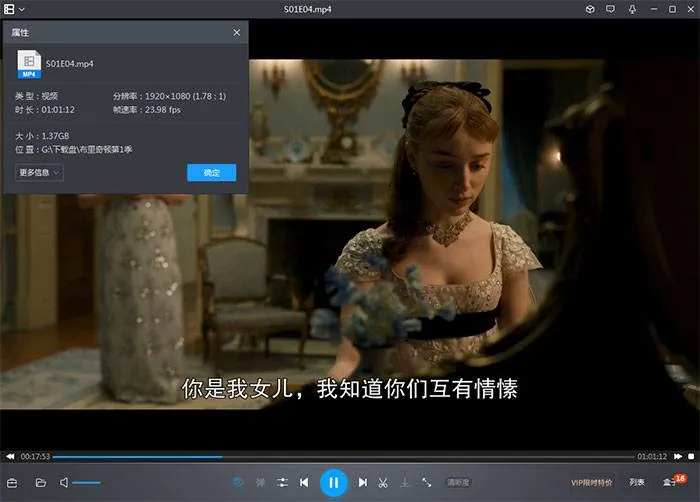The height and width of the screenshot is (502, 700).
Task: Click the file name S01E04.mp4 in properties
Action: point(70,64)
